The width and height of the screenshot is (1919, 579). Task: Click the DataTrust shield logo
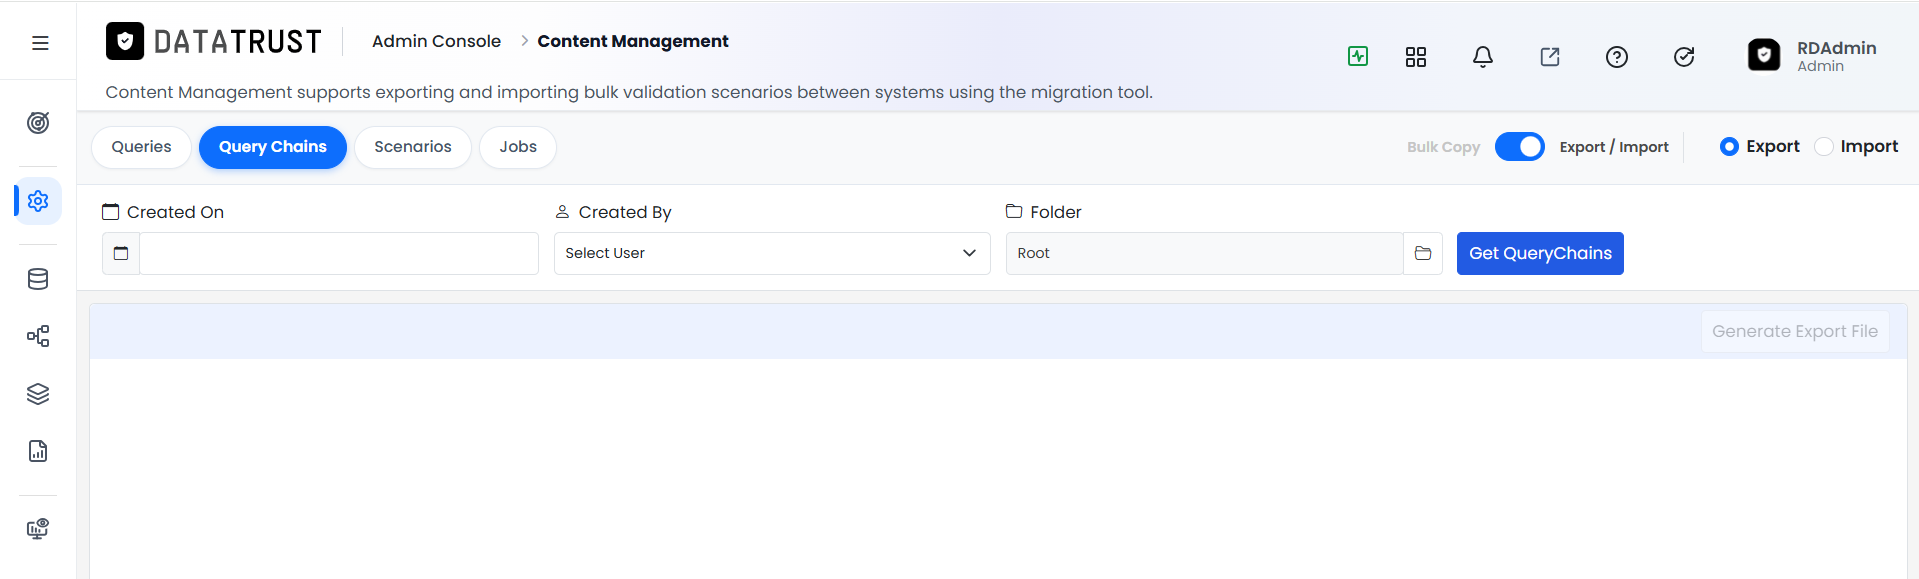click(x=125, y=41)
